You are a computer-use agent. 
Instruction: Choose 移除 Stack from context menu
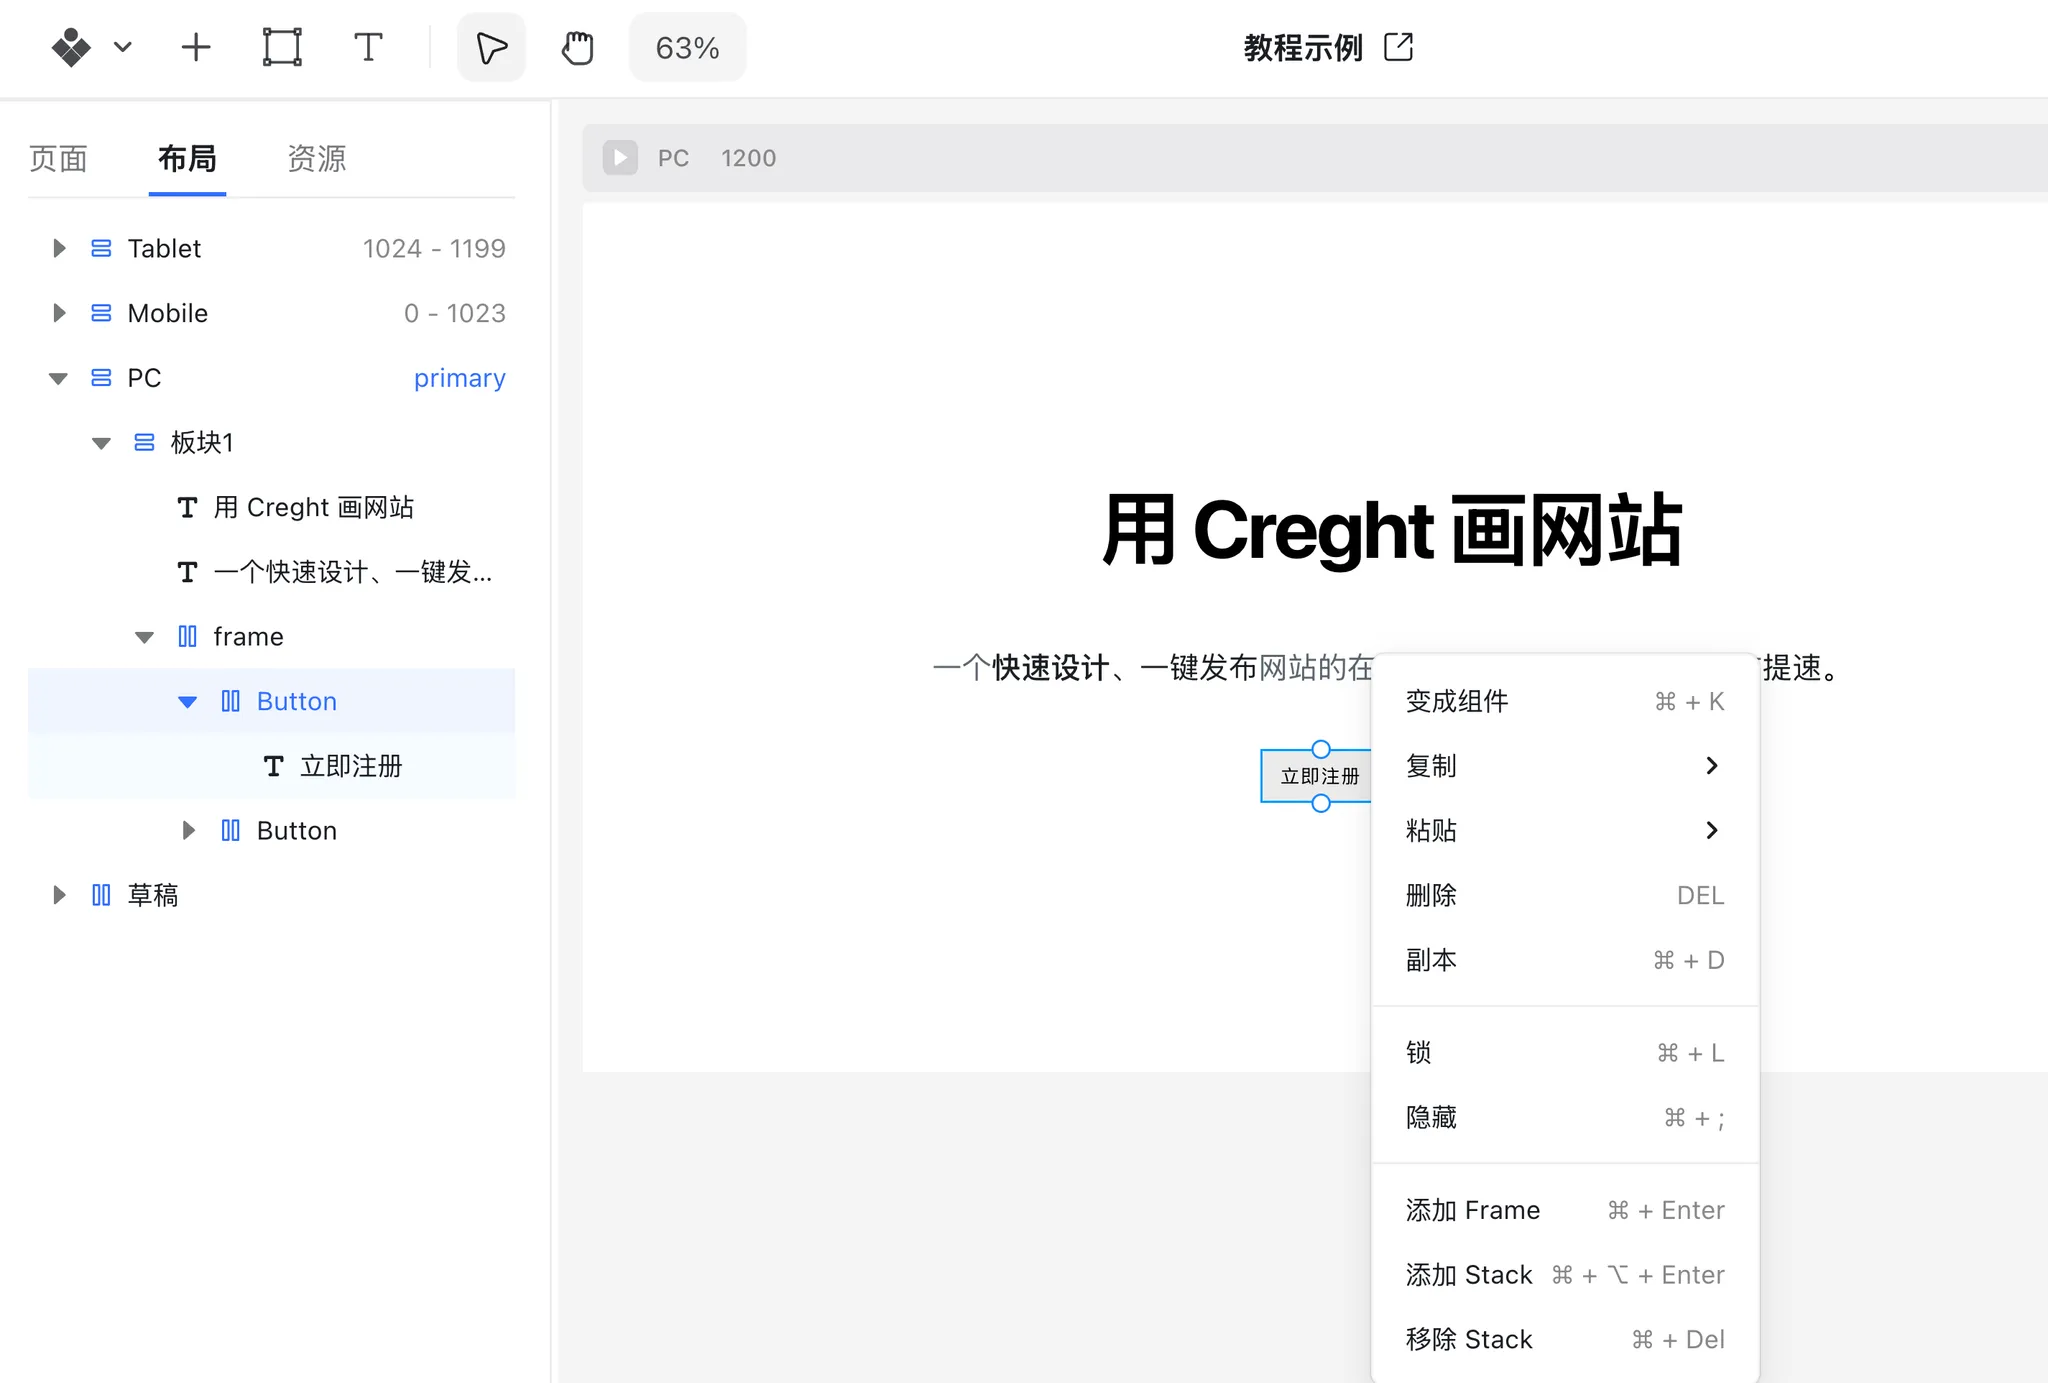point(1565,1339)
